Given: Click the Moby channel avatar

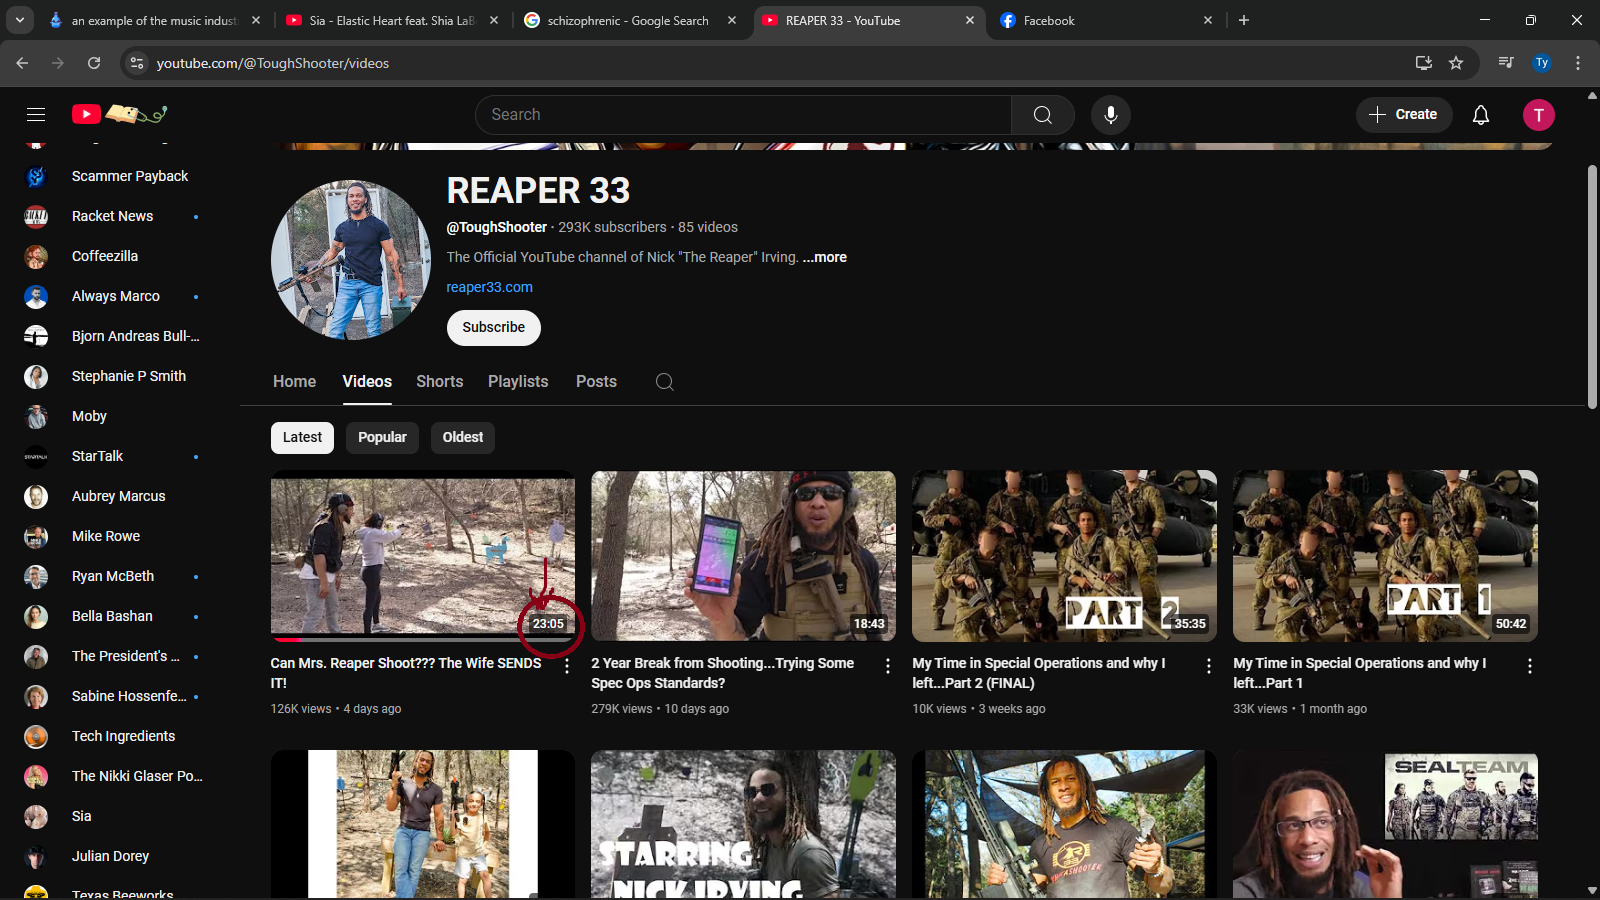Looking at the screenshot, I should (x=36, y=417).
